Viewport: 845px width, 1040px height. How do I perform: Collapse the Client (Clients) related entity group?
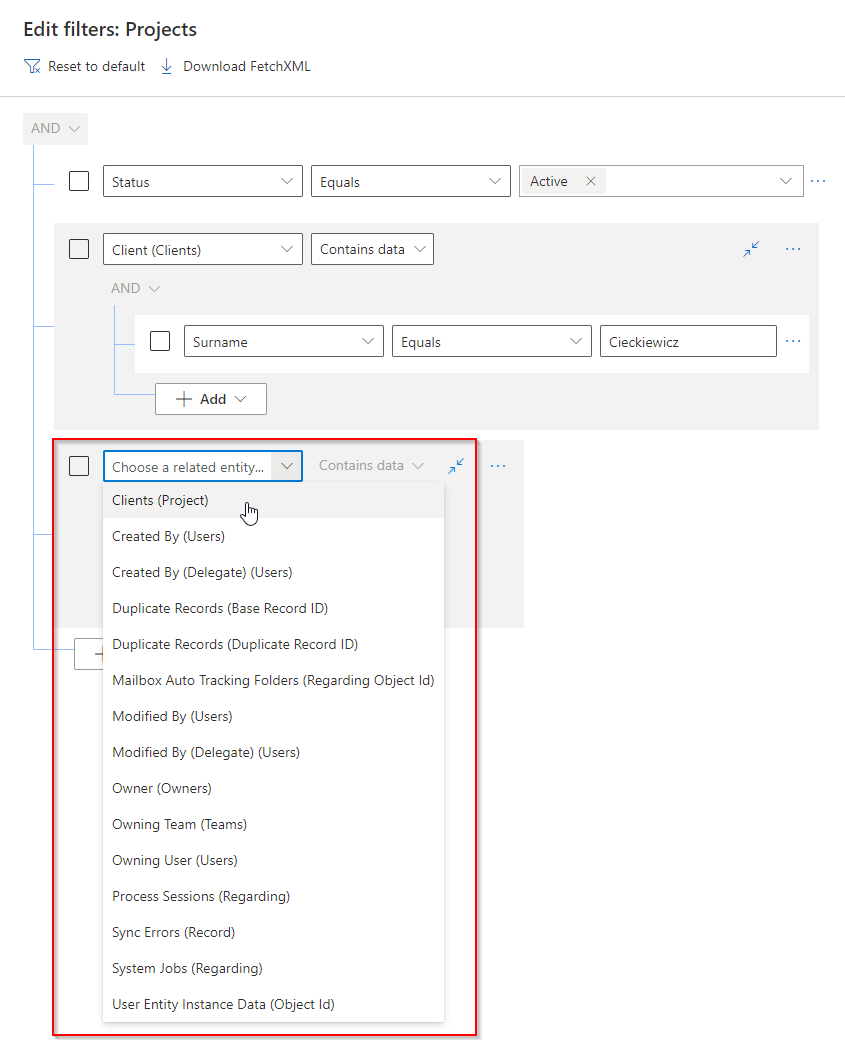[751, 249]
